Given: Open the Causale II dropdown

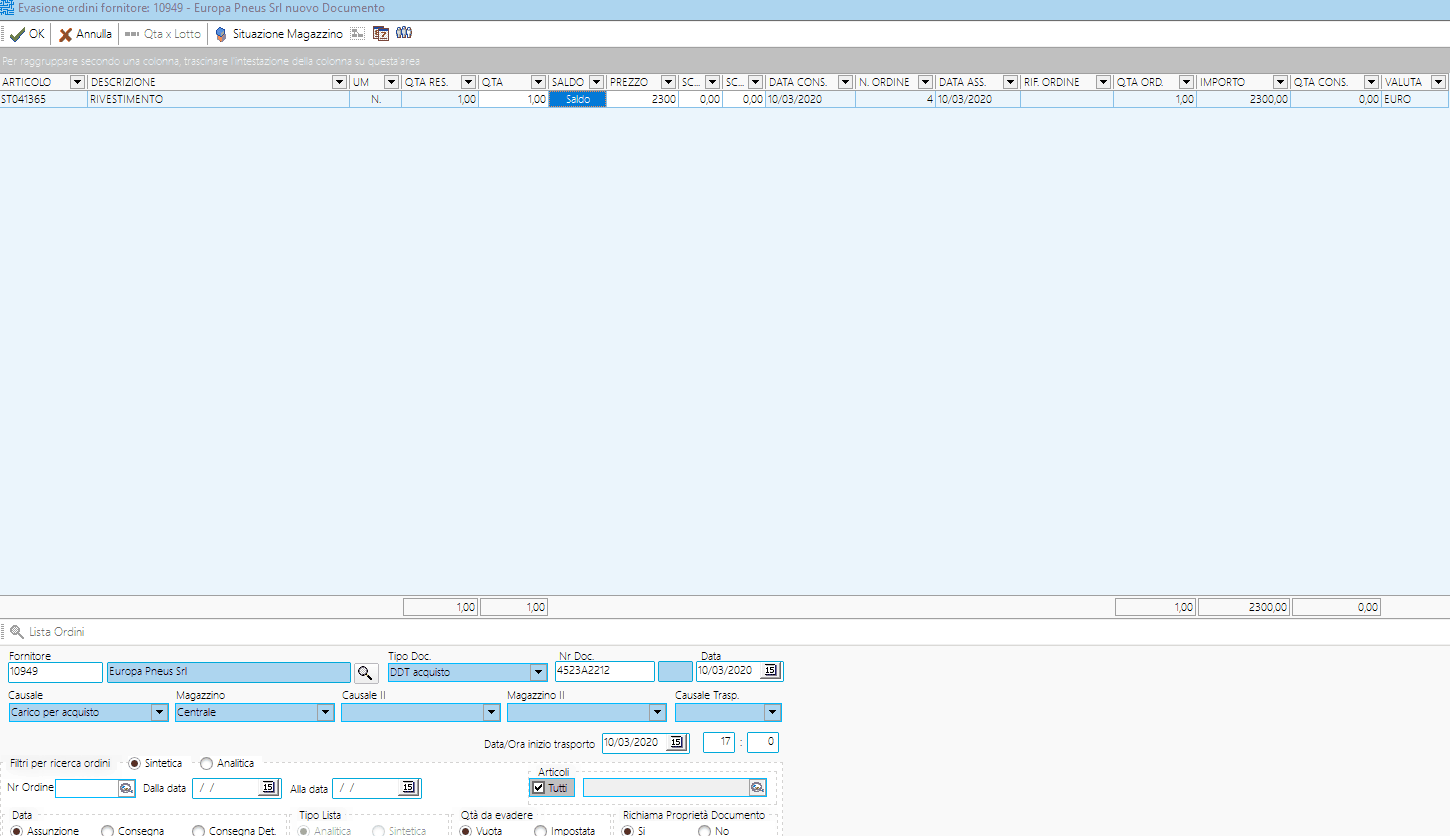Looking at the screenshot, I should point(491,713).
